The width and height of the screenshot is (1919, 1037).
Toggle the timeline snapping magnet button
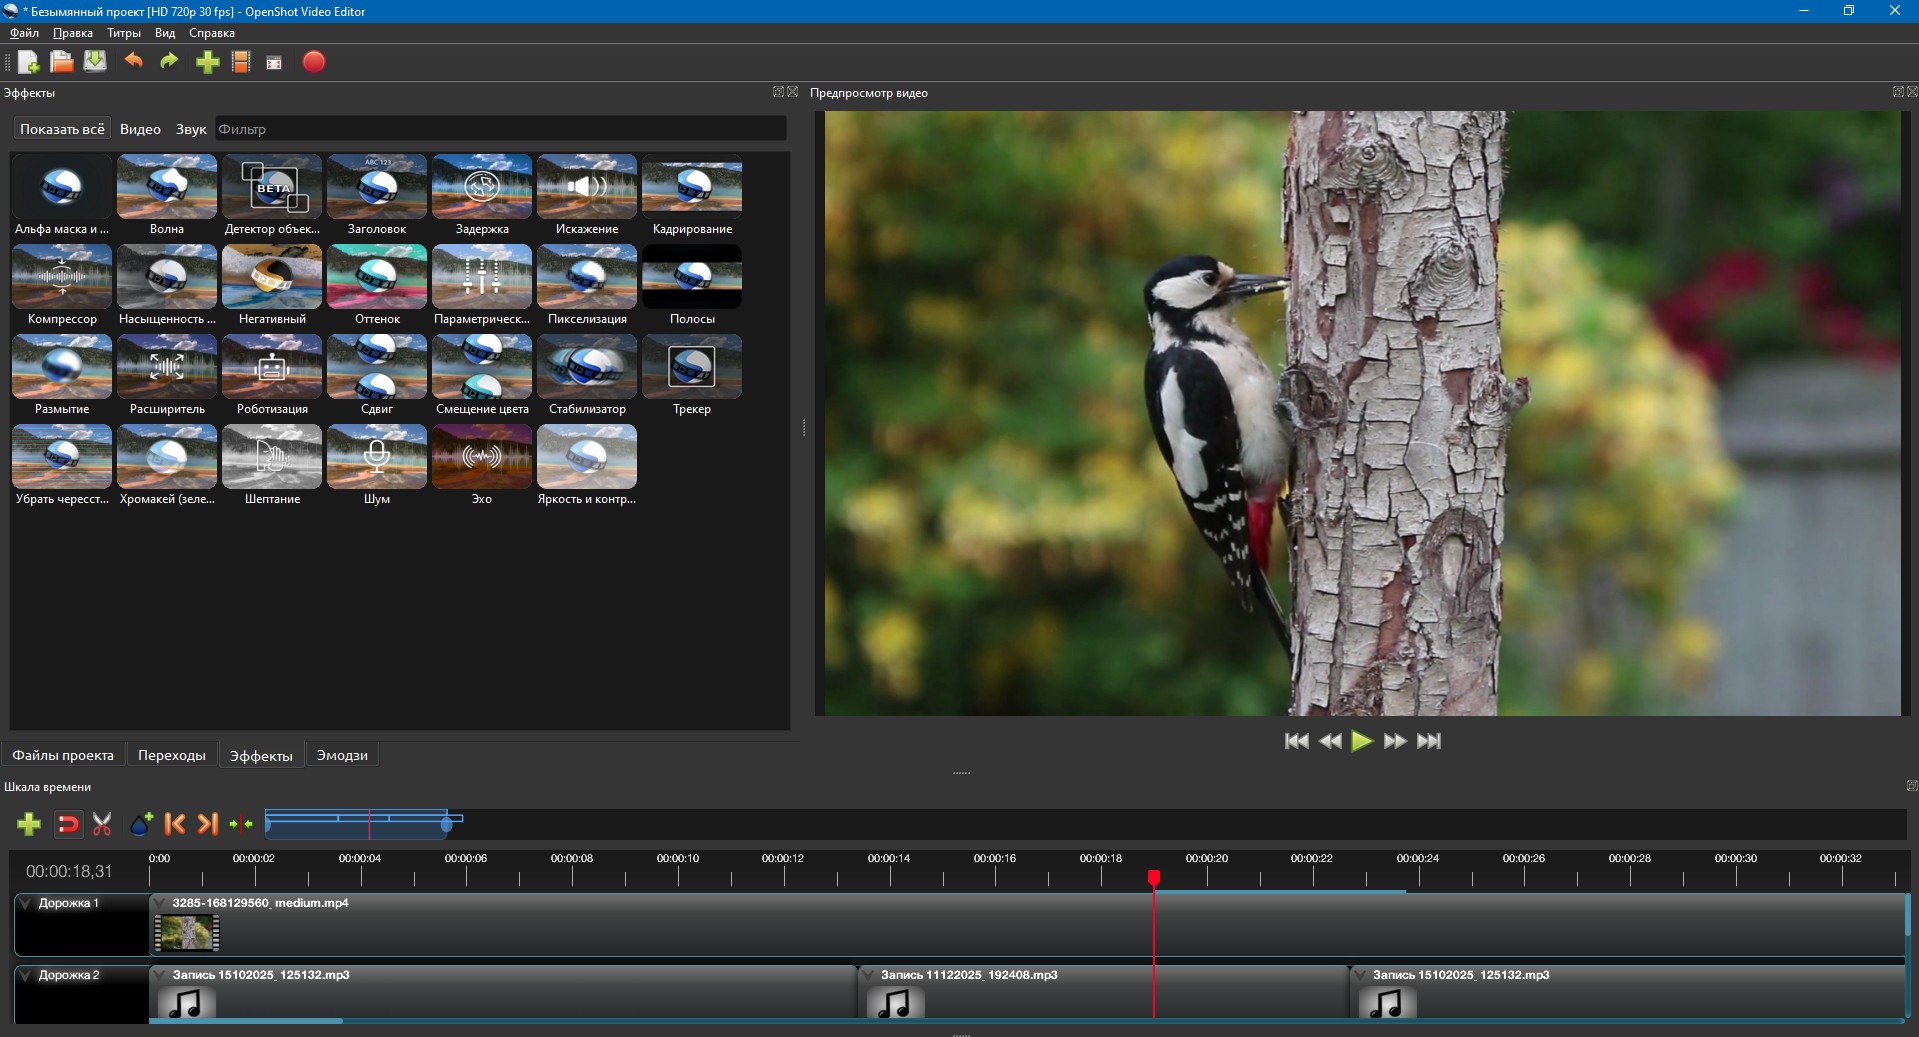[68, 824]
